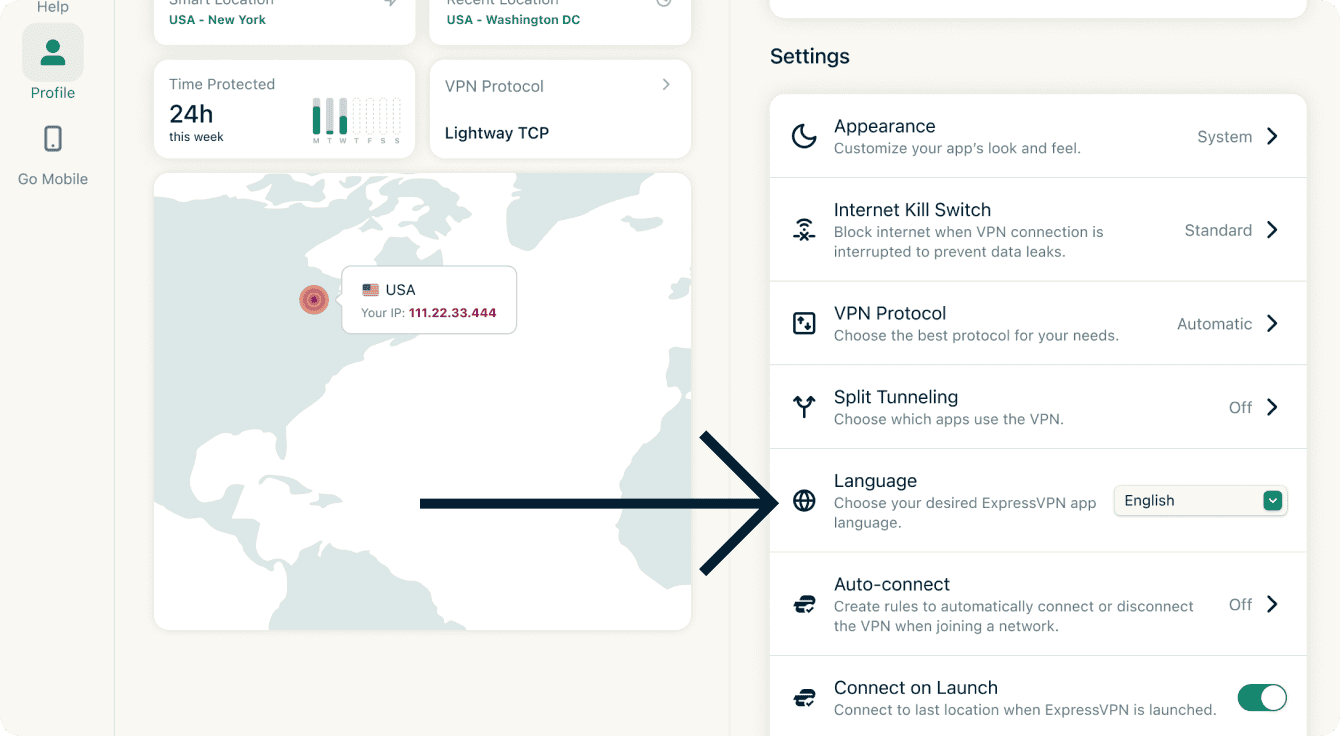The height and width of the screenshot is (736, 1340).
Task: Click the "Standard" kill switch value
Action: (1218, 230)
